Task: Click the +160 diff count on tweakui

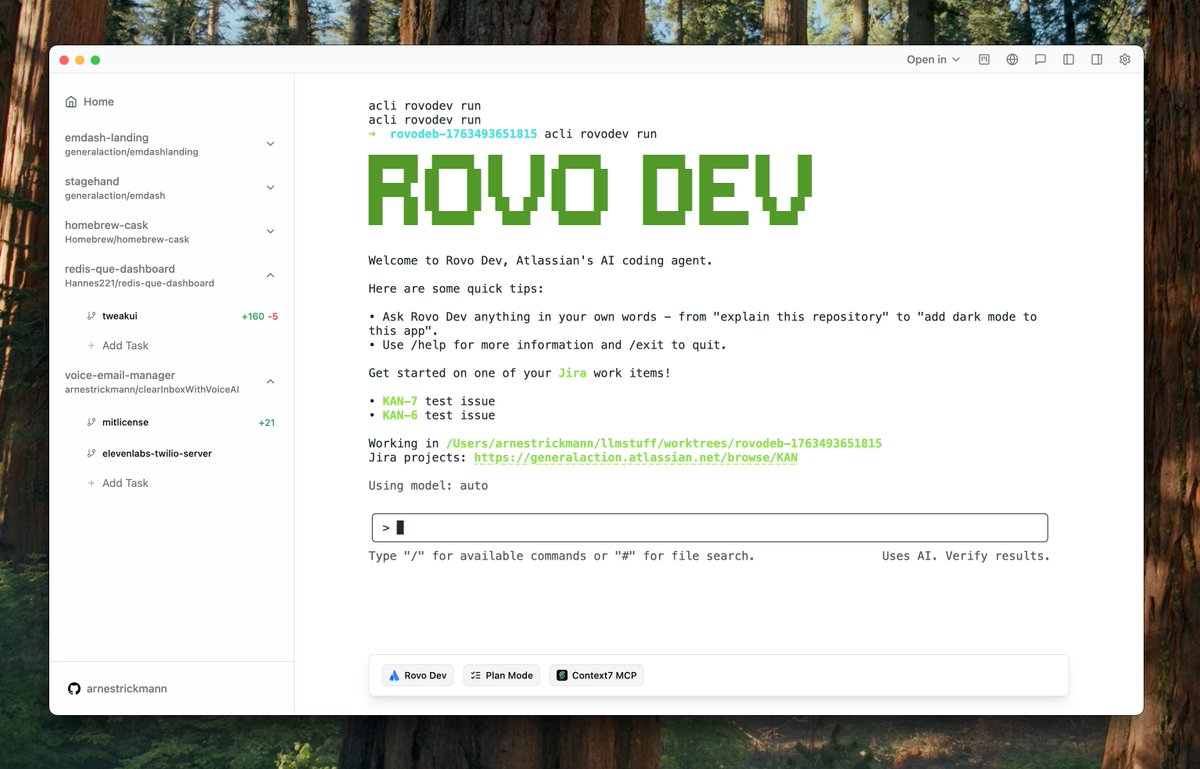Action: pyautogui.click(x=253, y=316)
